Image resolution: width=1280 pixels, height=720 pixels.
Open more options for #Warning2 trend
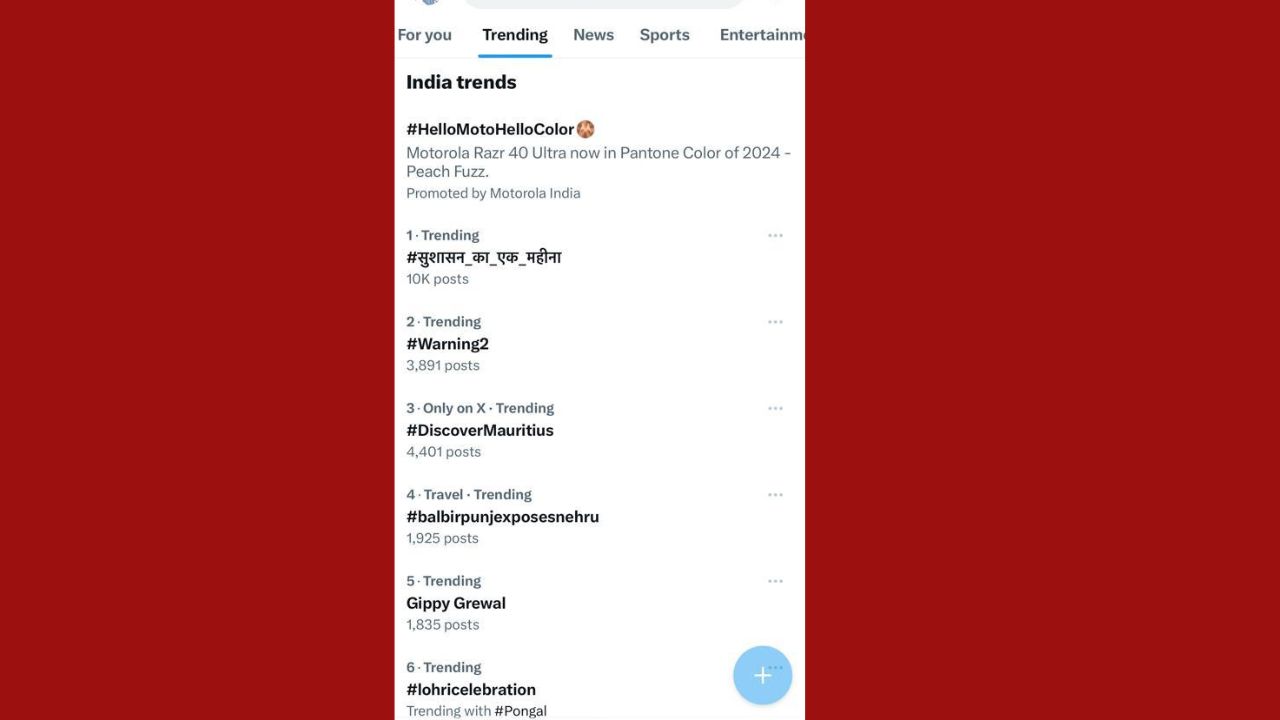click(775, 322)
